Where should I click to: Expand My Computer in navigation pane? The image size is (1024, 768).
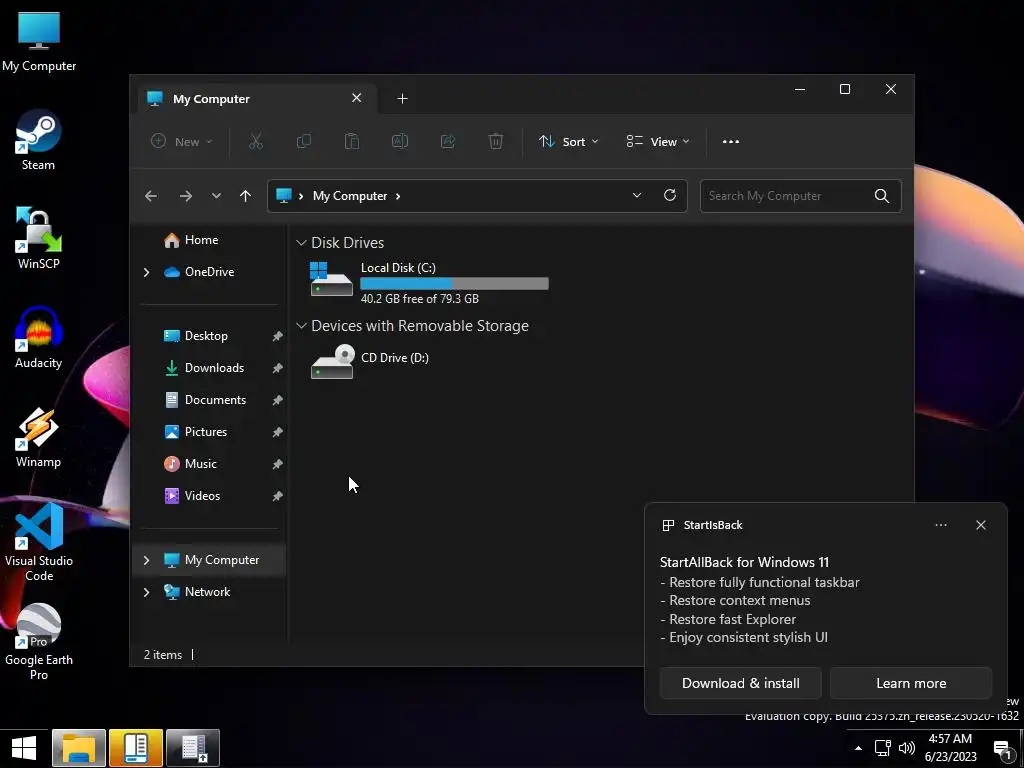coord(146,560)
